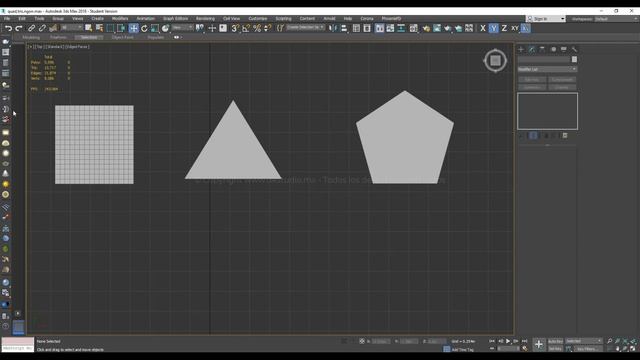Open the Workspaces Default dropdown
The width and height of the screenshot is (640, 360).
(x=616, y=19)
